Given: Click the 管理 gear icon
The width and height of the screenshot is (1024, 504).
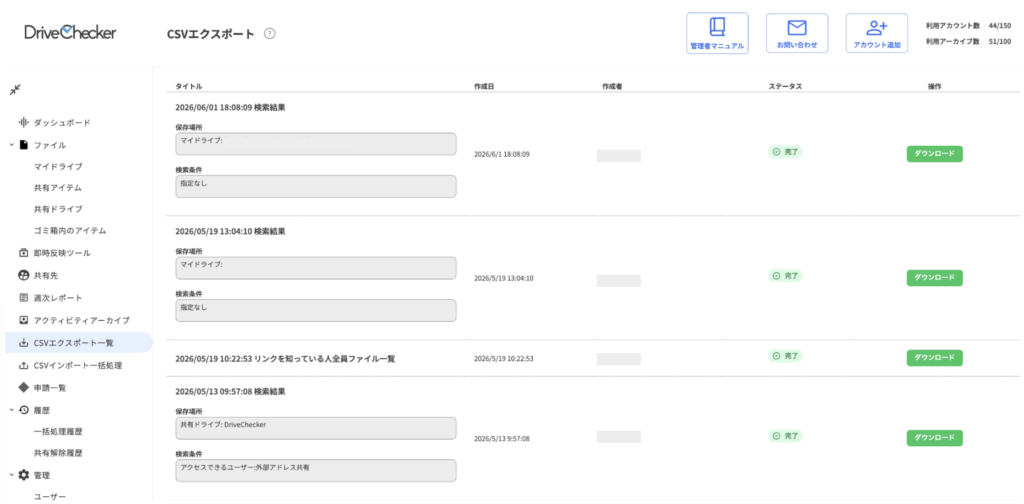Looking at the screenshot, I should tap(24, 475).
